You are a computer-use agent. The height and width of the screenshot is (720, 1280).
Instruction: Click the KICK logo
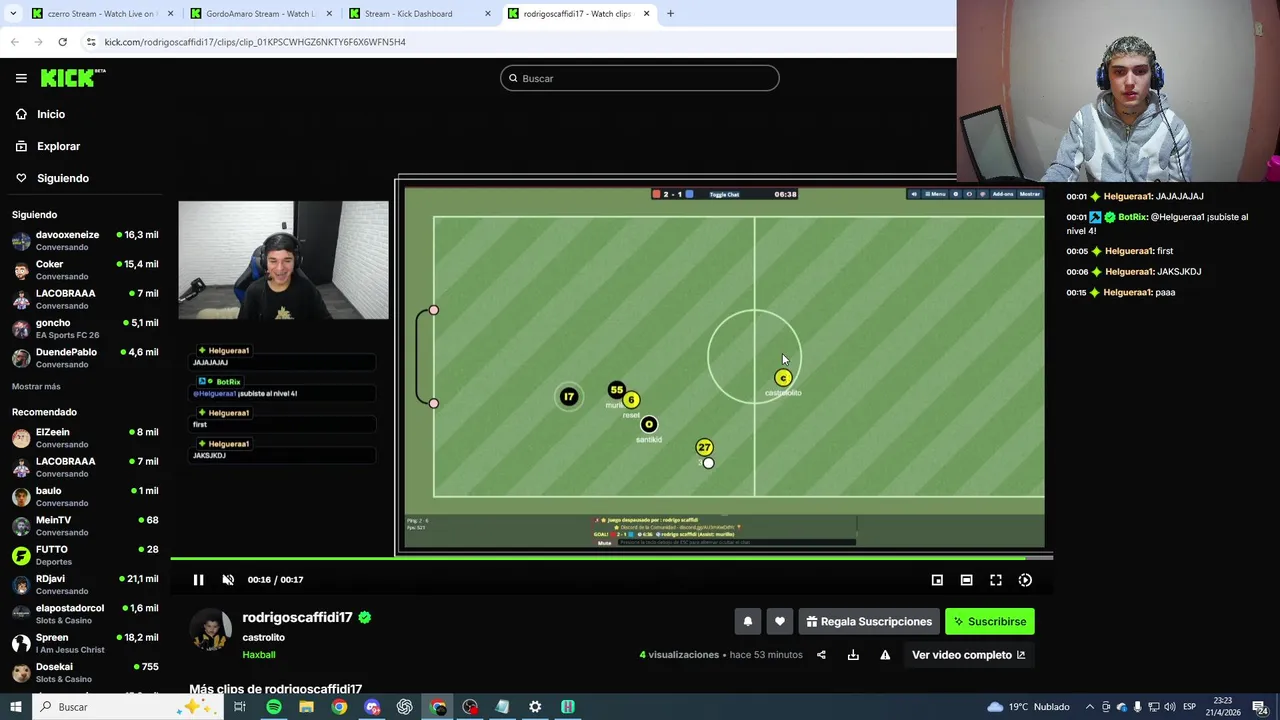(73, 78)
